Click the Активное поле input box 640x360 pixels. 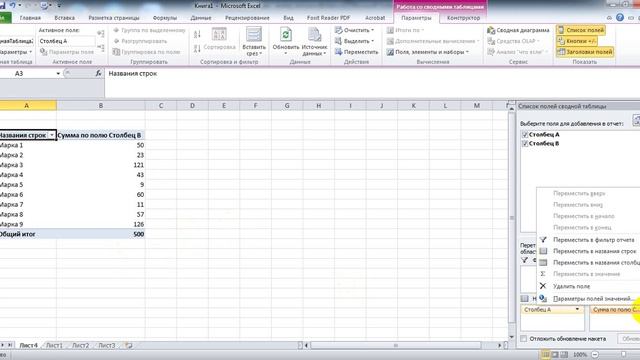tap(67, 41)
